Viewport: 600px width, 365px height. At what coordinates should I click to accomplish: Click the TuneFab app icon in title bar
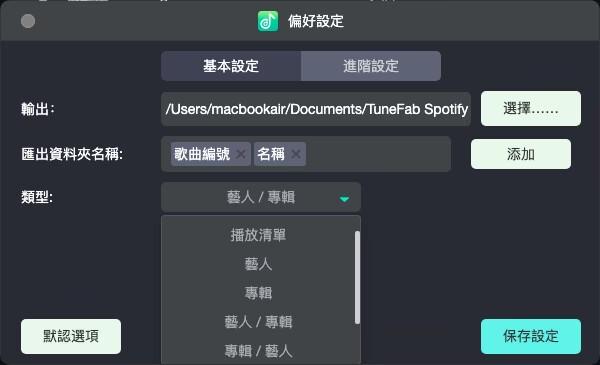click(268, 21)
